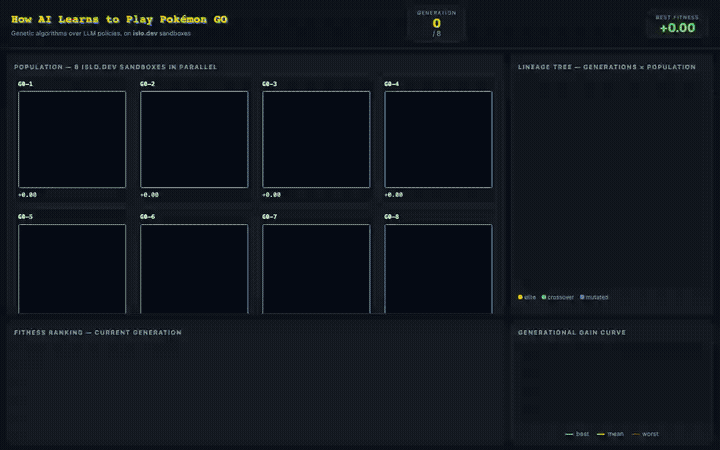720x450 pixels.
Task: Click the G0-3 label
Action: point(270,84)
